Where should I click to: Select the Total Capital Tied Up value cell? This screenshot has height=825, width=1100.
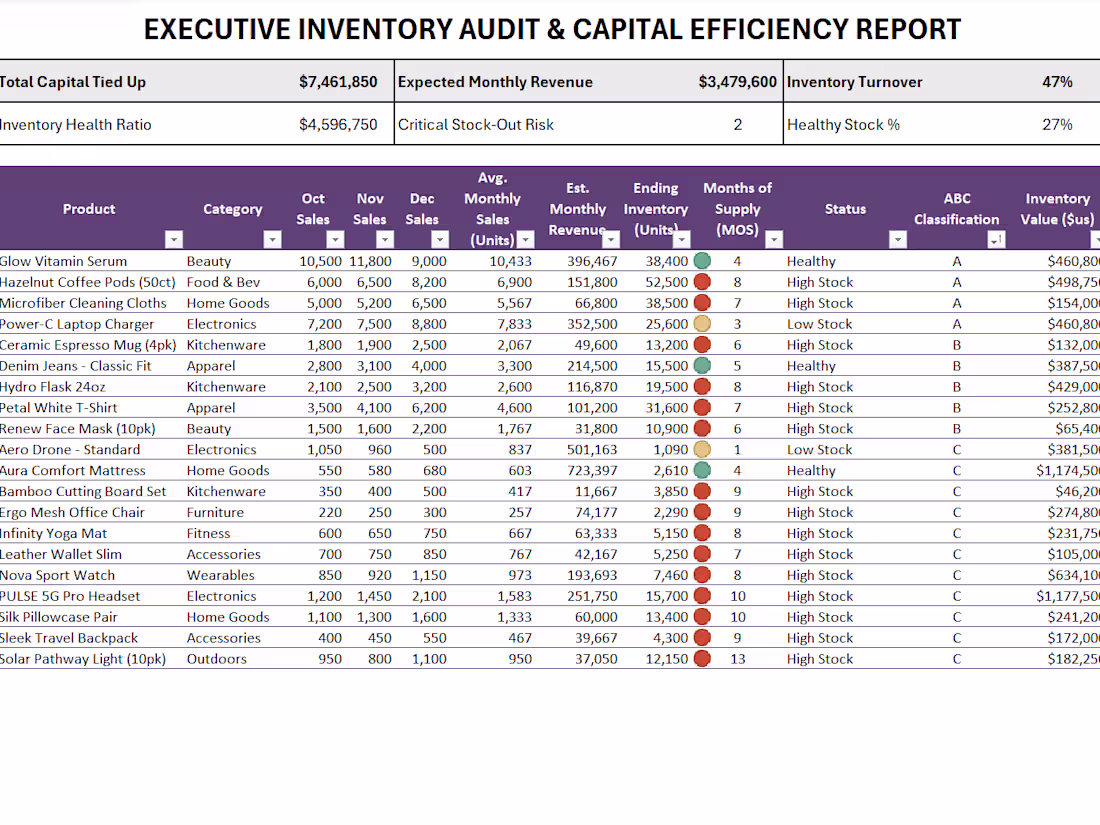pos(340,81)
